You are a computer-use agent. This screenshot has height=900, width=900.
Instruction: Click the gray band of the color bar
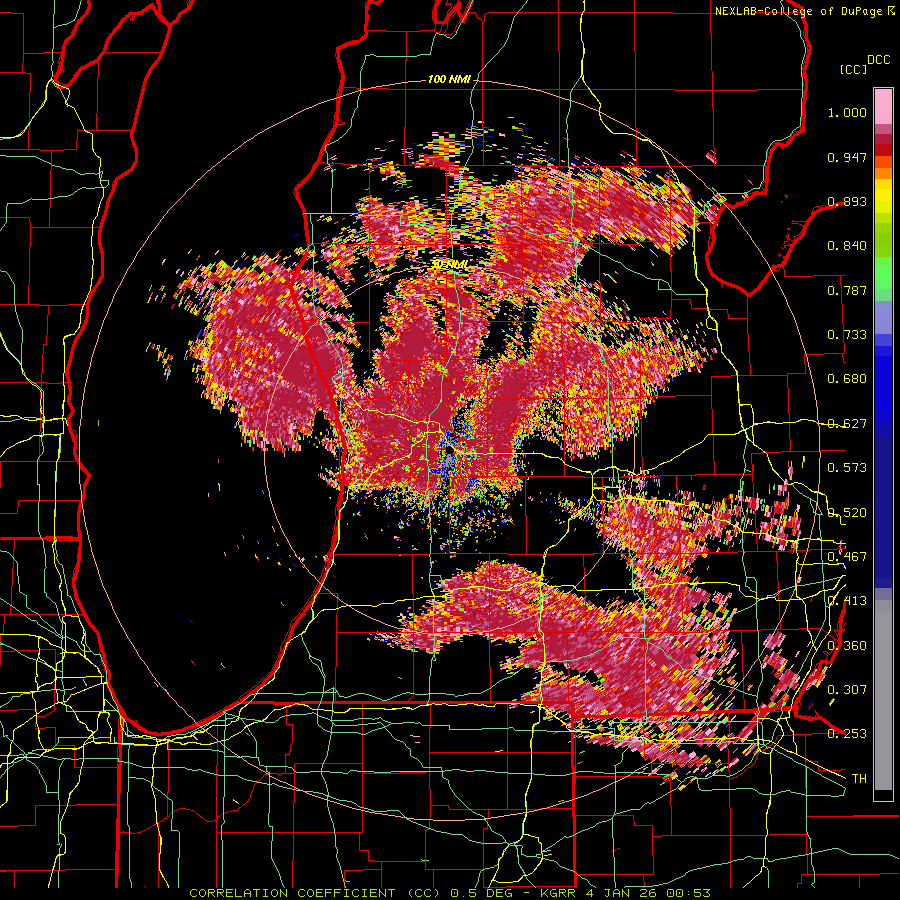coord(883,695)
